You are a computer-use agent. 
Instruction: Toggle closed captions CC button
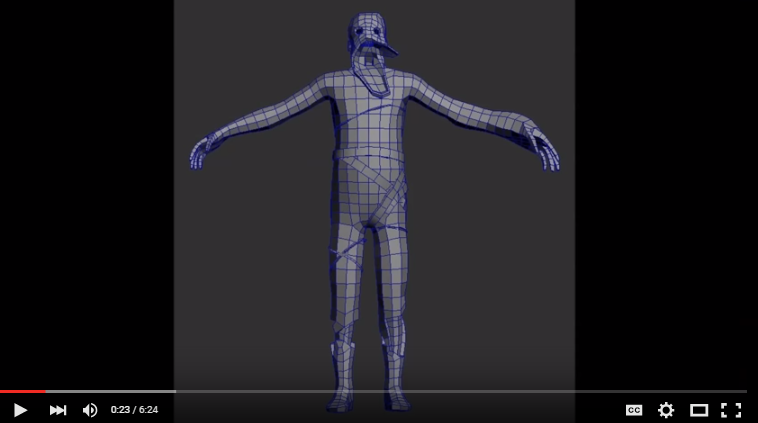point(634,410)
